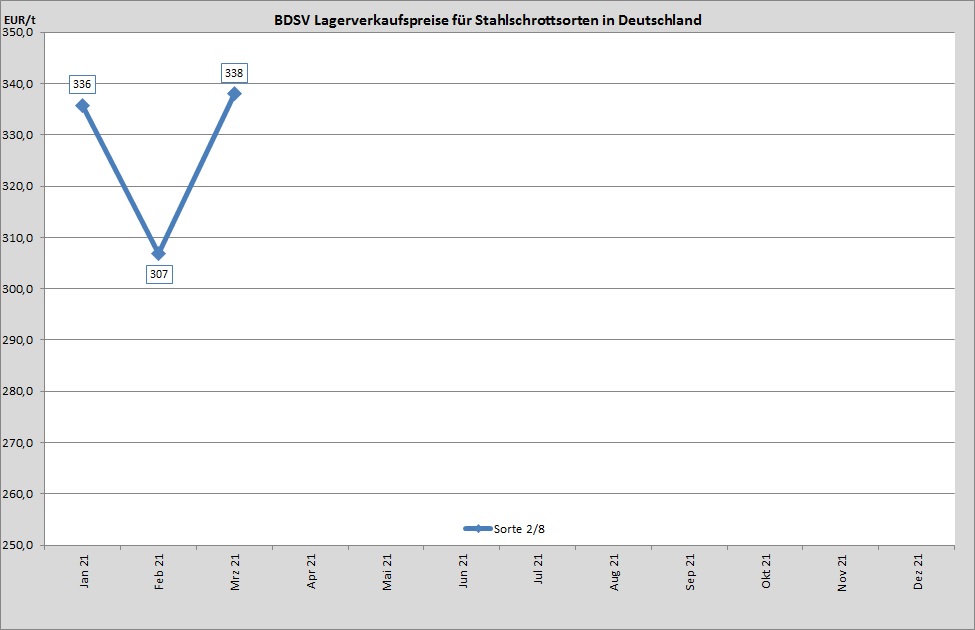Click the EUR/t axis unit label
975x630 pixels.
click(x=19, y=18)
